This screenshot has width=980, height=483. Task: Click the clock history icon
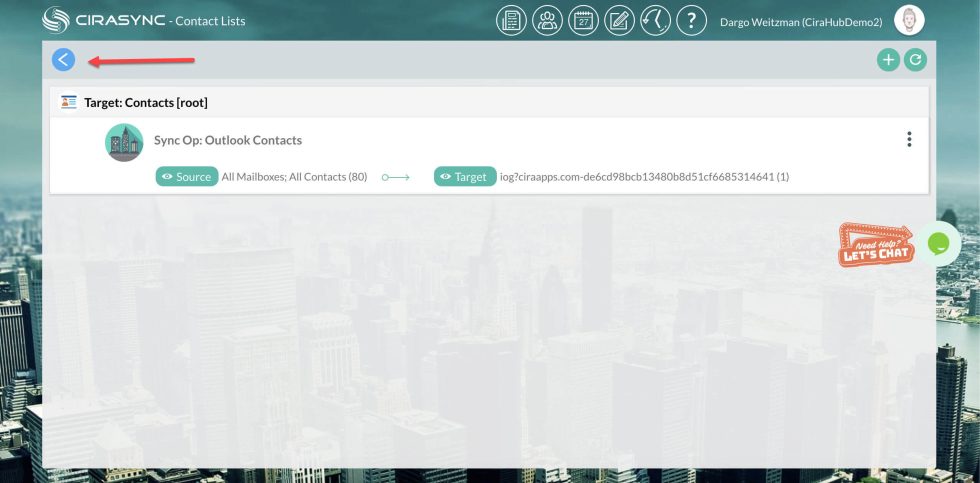[656, 20]
